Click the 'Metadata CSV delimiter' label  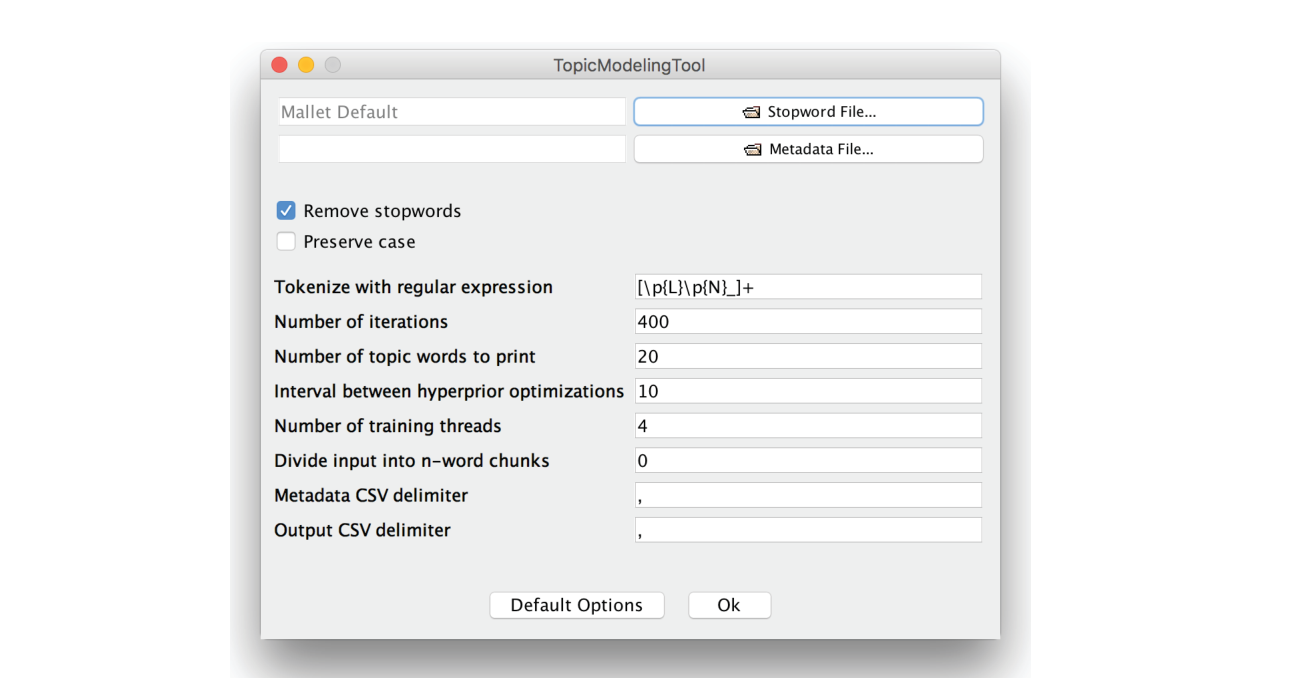[x=371, y=495]
